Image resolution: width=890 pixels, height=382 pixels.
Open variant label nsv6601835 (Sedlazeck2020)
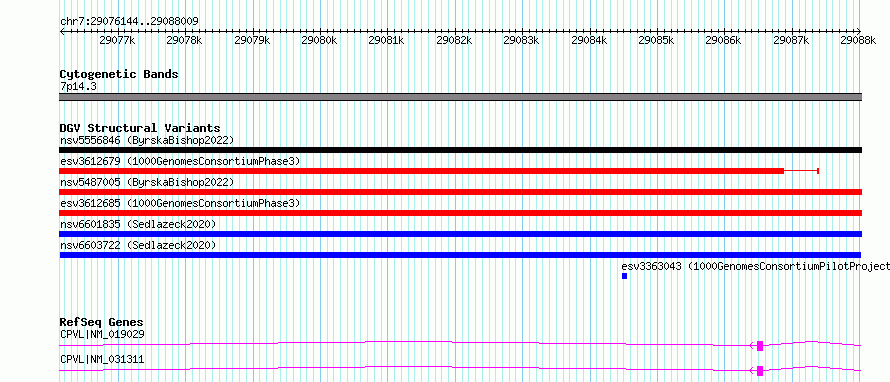pos(138,224)
